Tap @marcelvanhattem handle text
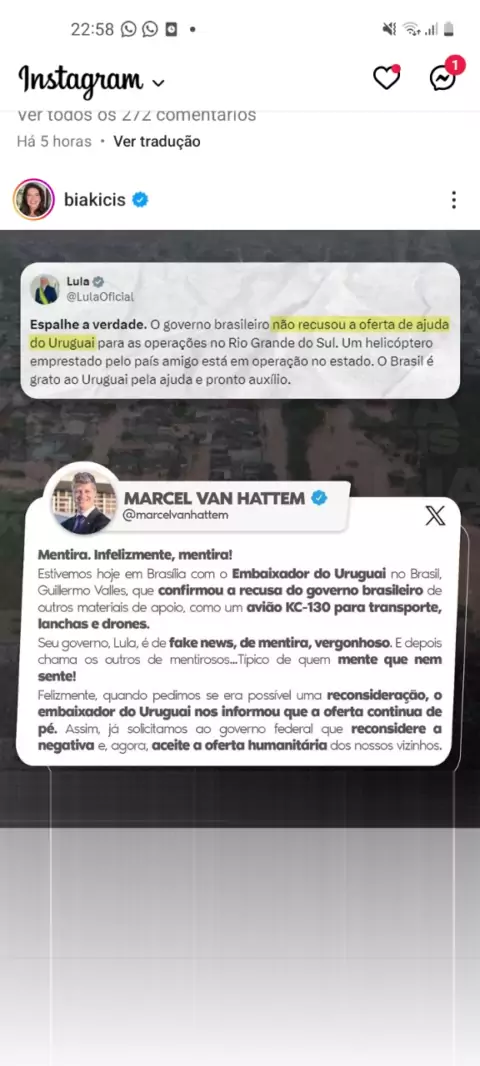 point(175,515)
